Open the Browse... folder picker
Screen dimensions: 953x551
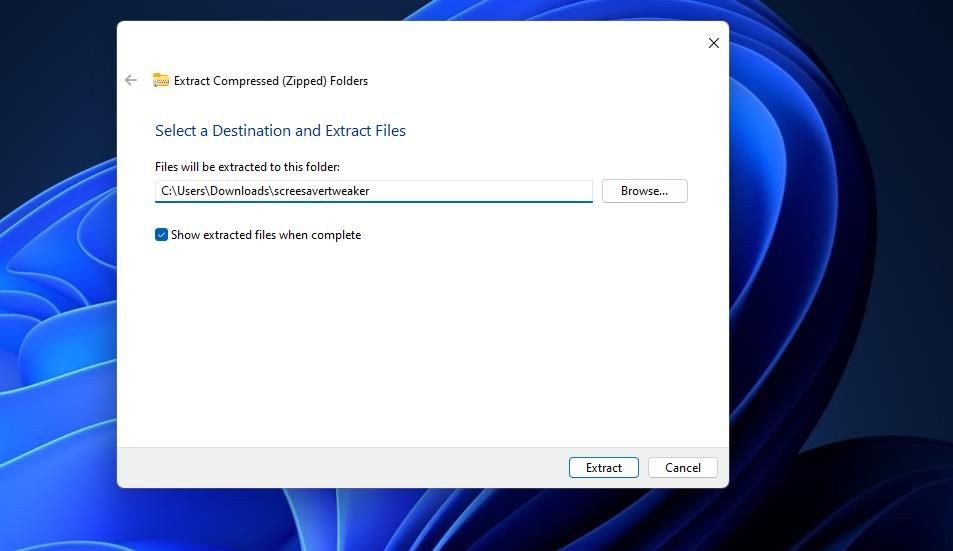pos(644,191)
